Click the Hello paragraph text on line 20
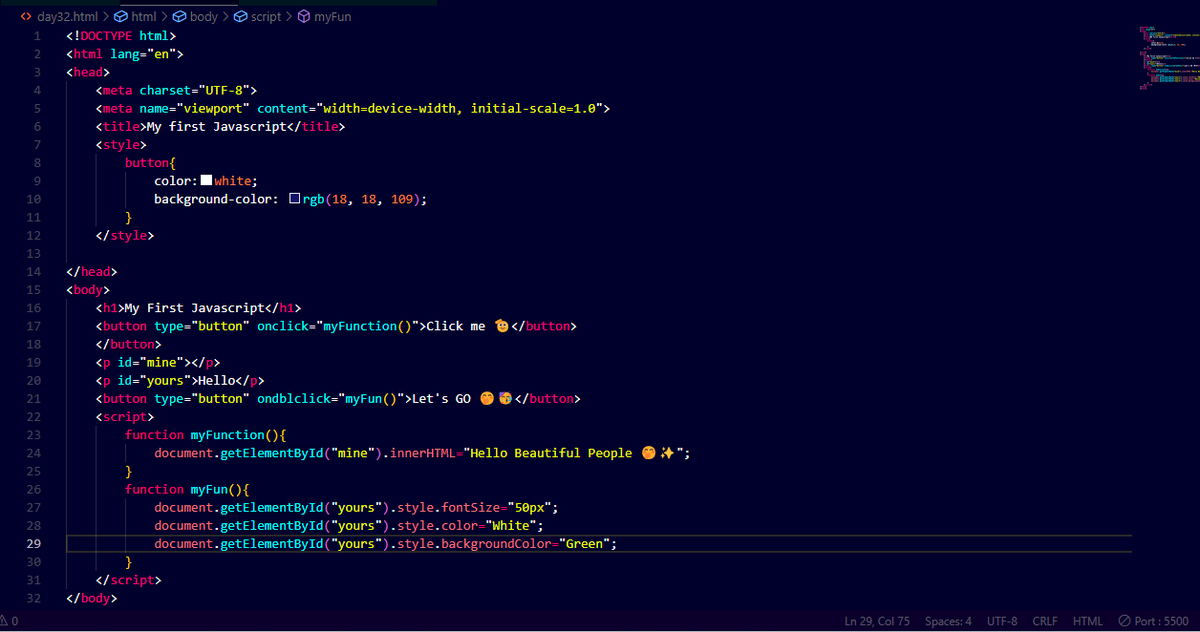Screen dimensions: 1200x632 coord(216,380)
